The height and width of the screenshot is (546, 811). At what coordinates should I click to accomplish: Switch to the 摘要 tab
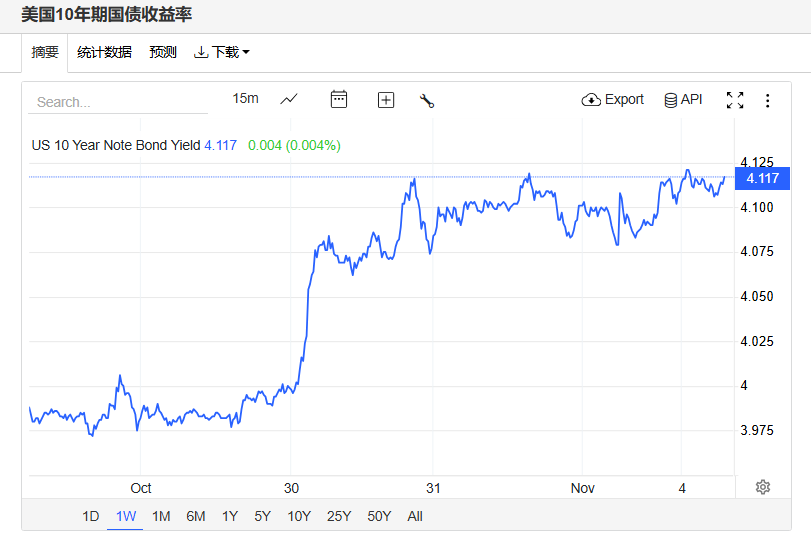45,52
